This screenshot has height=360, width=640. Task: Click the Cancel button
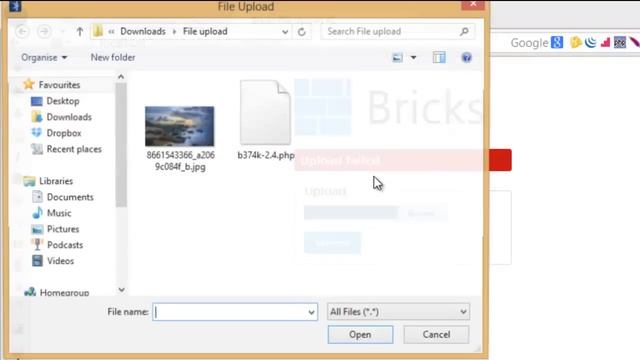(436, 335)
